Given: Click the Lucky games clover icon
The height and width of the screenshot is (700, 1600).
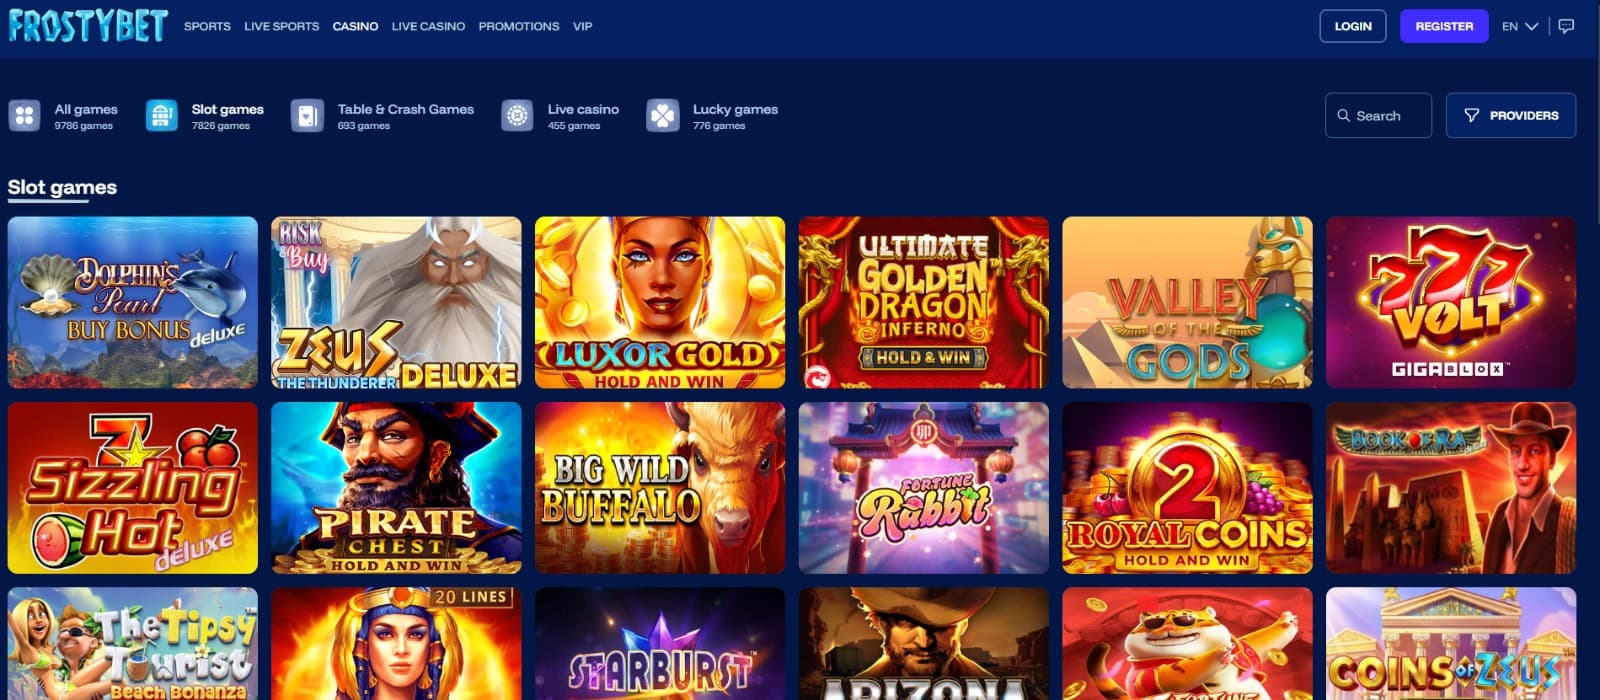Looking at the screenshot, I should (x=662, y=116).
